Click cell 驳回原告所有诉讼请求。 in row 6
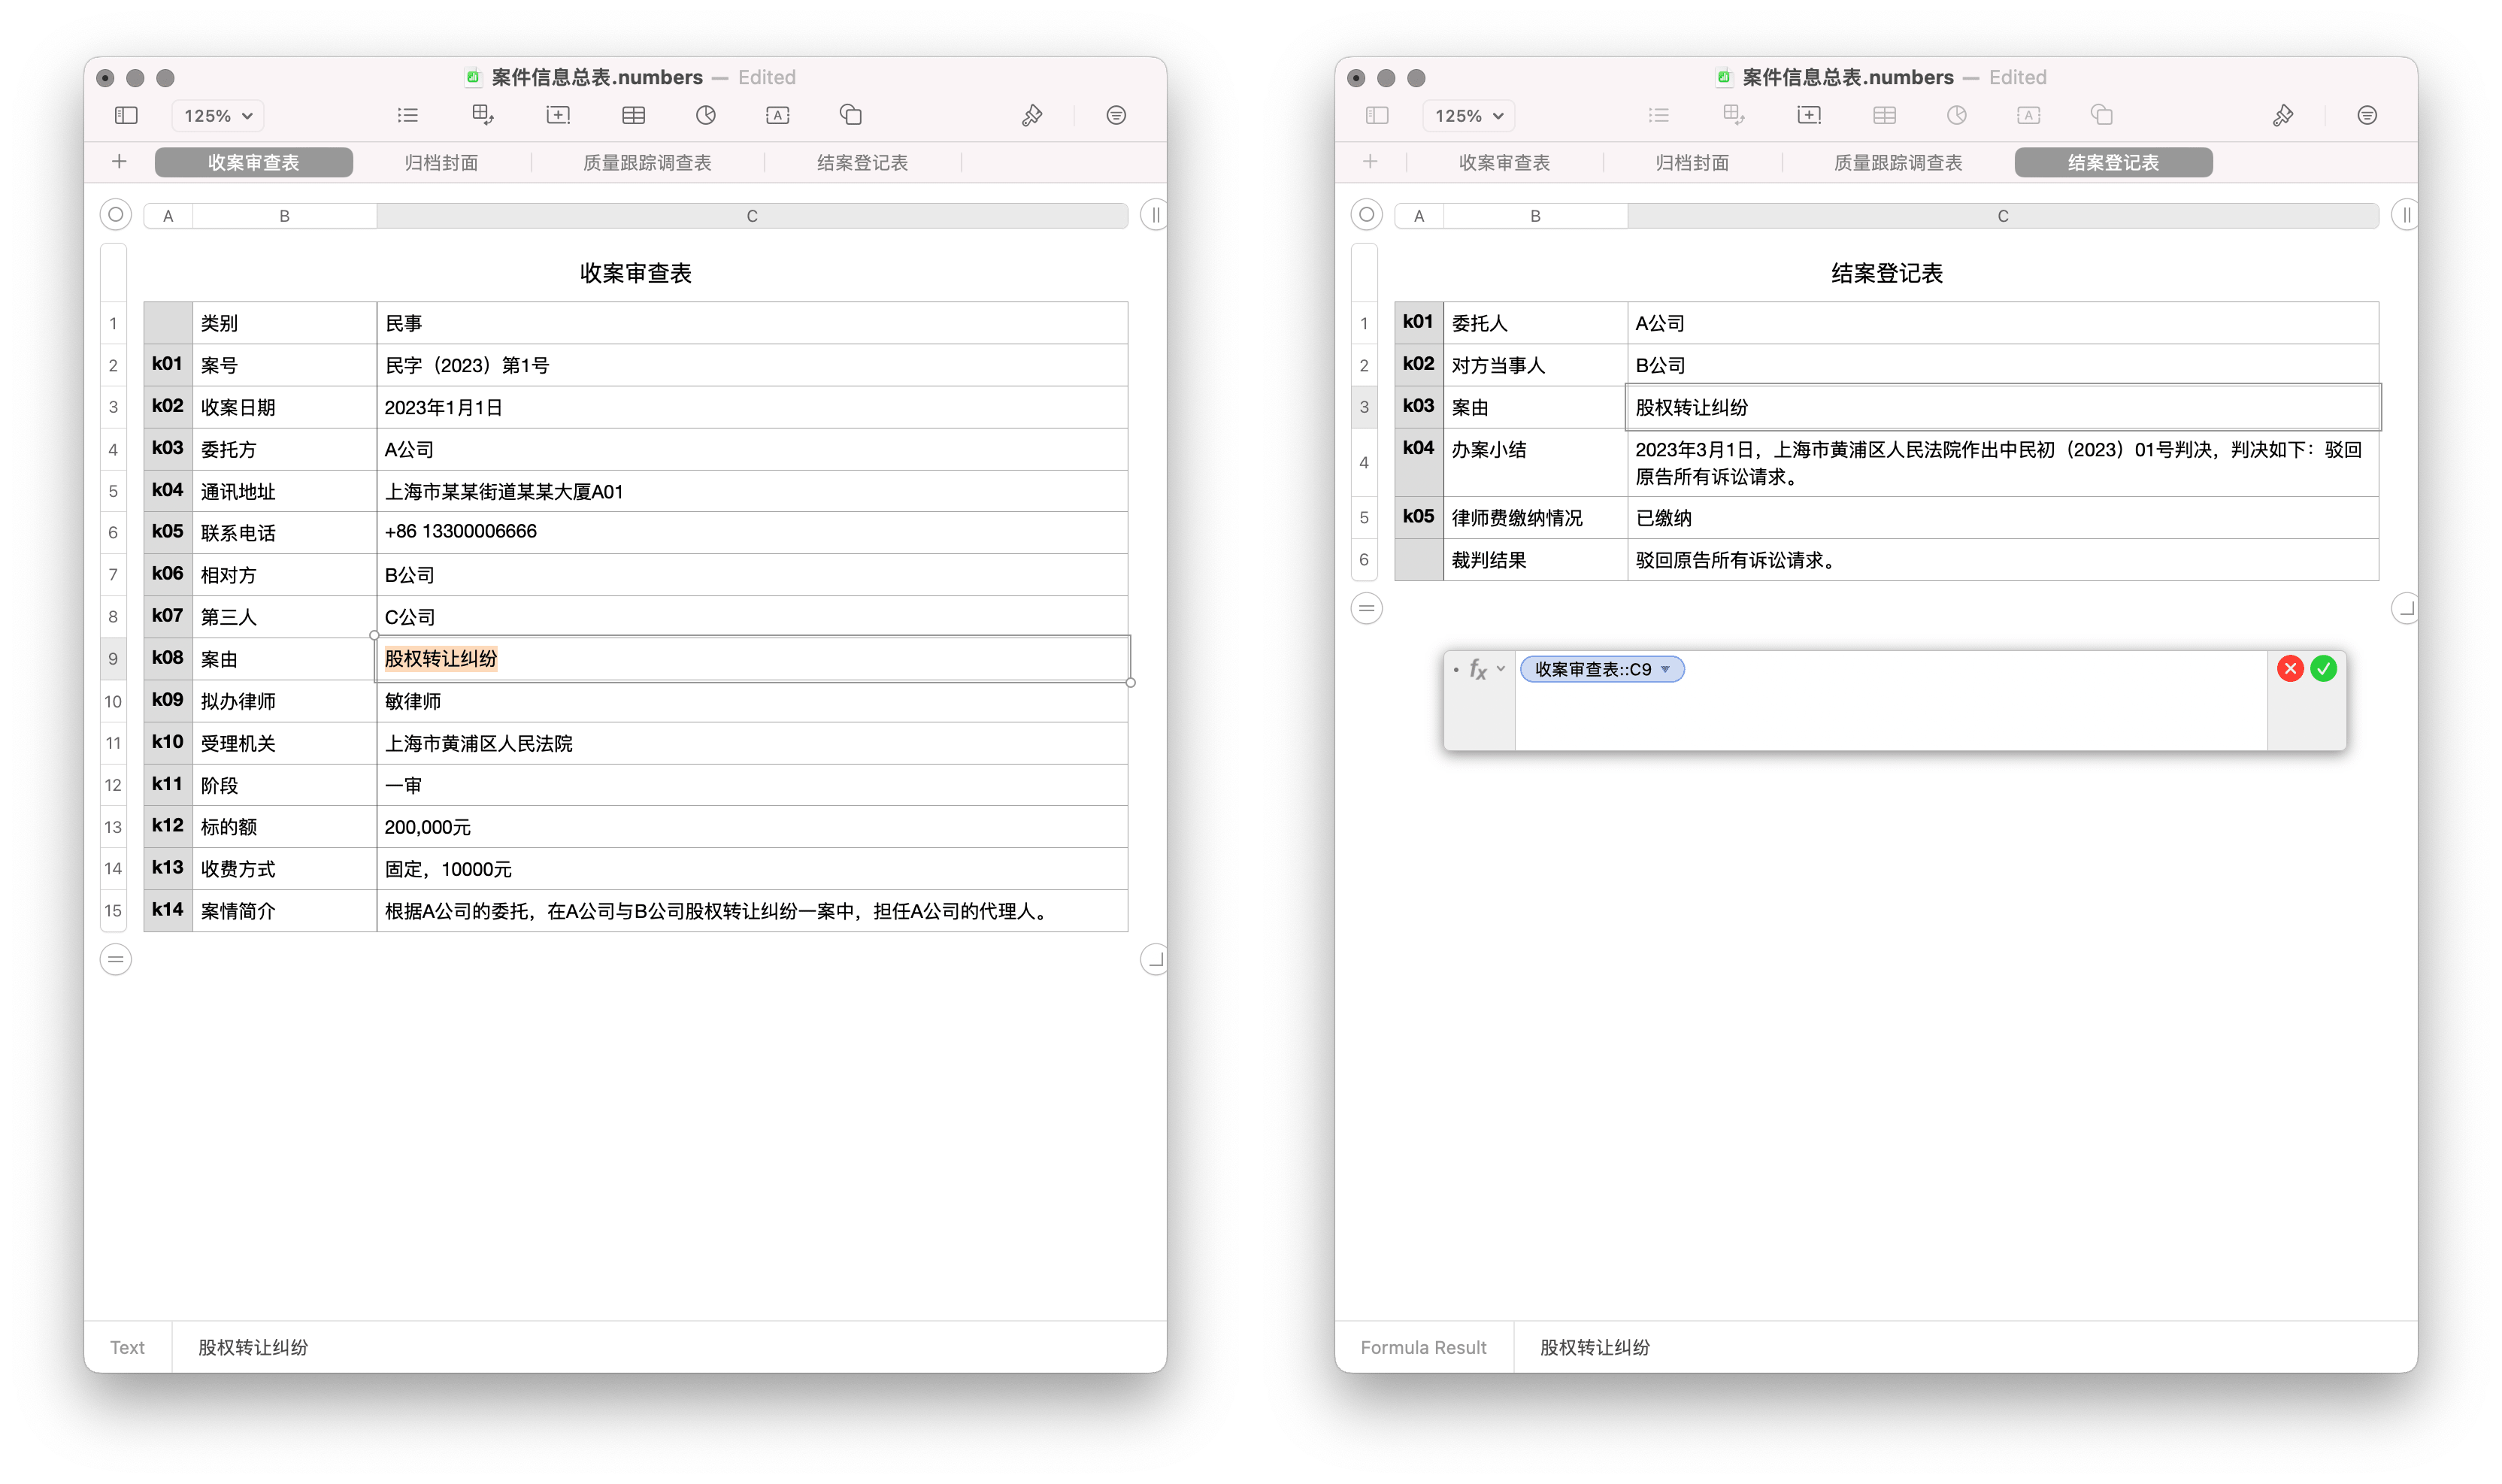The height and width of the screenshot is (1484, 2502). [x=2003, y=560]
